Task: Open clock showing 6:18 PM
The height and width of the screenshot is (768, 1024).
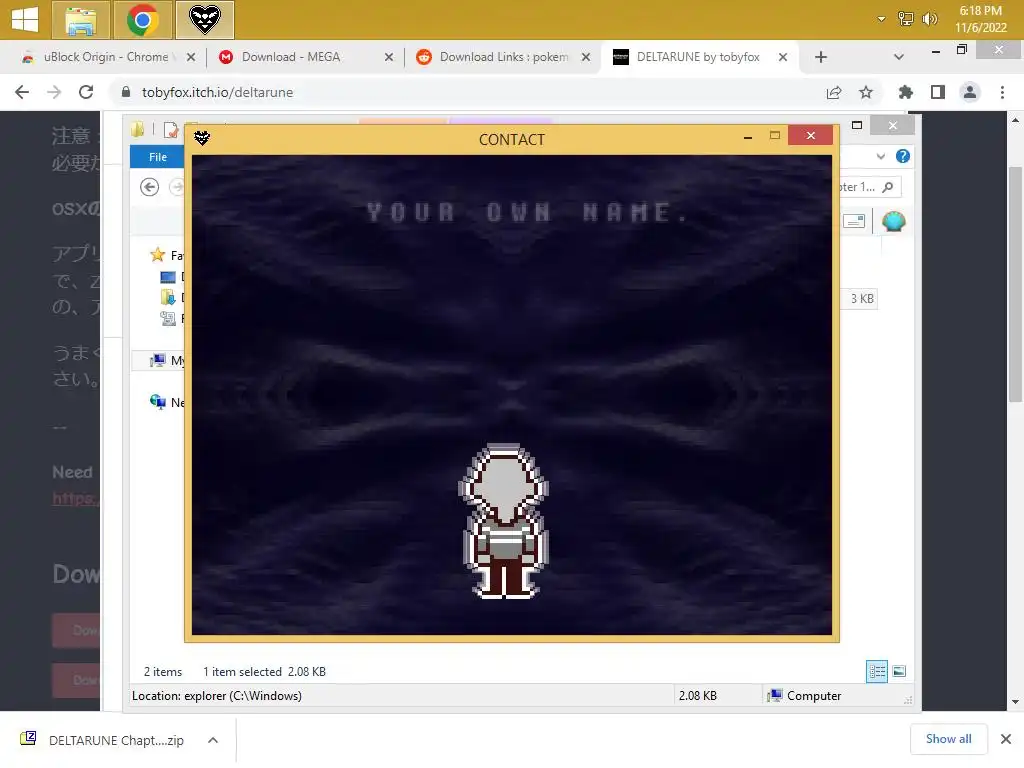Action: click(980, 19)
